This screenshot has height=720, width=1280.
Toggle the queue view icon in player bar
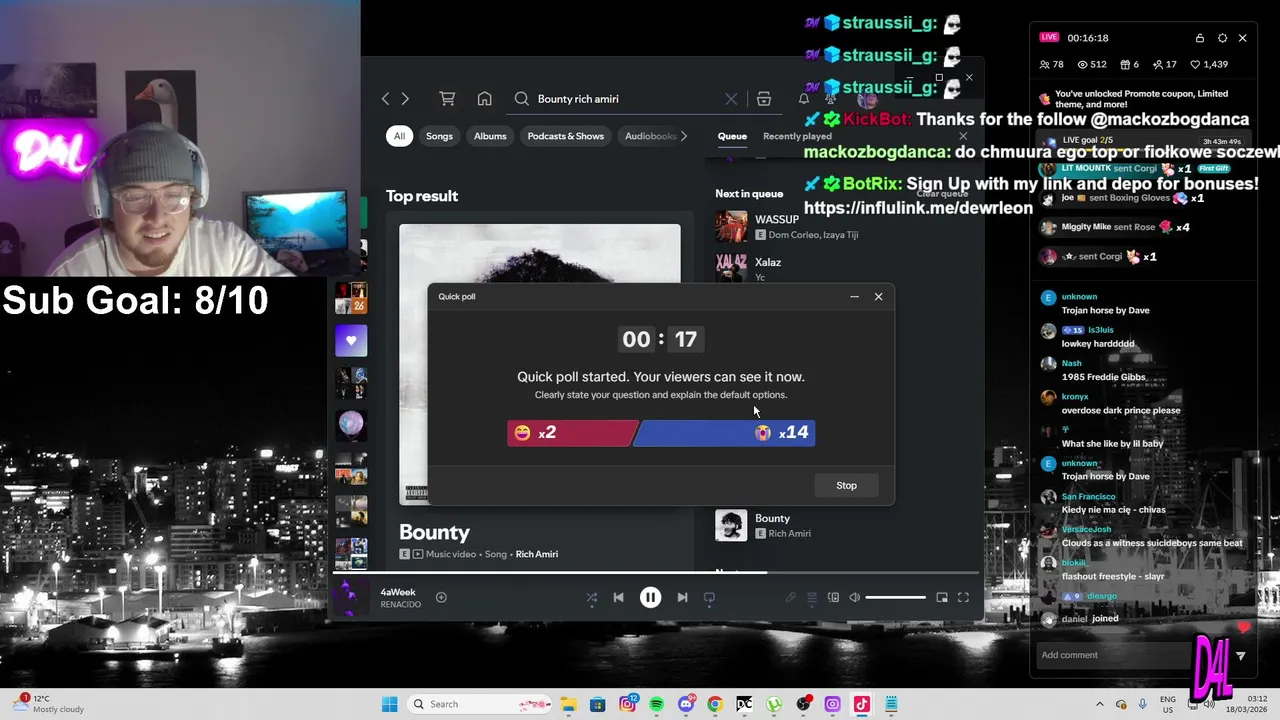pos(812,597)
